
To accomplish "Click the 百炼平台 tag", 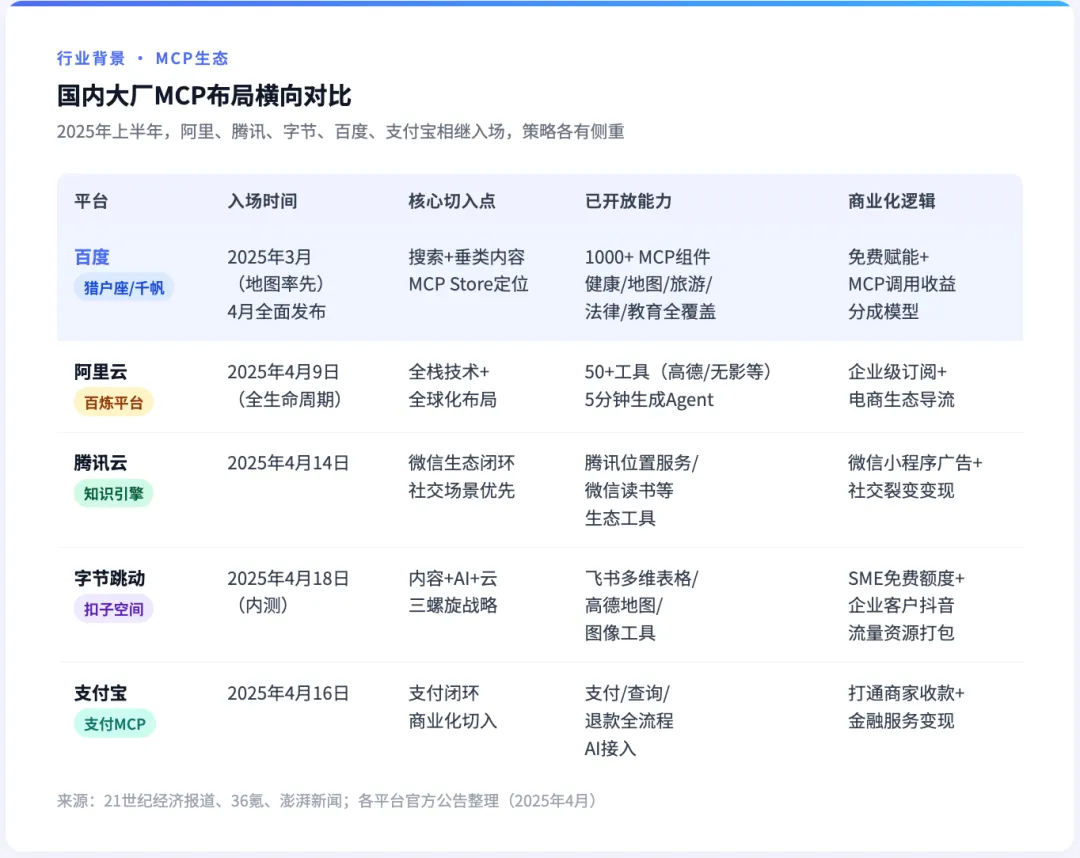I will (x=114, y=402).
